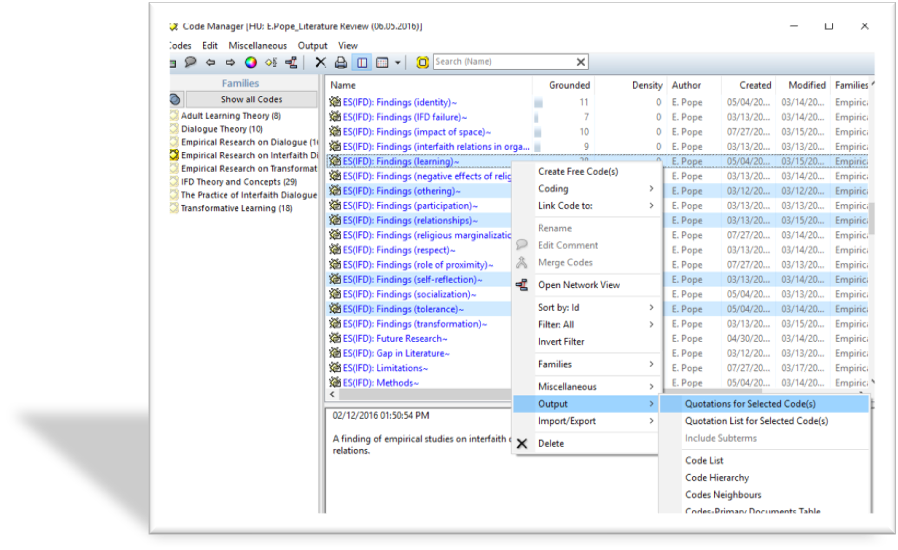
Task: Click the speech bubble comment toolbar icon
Action: [x=190, y=62]
